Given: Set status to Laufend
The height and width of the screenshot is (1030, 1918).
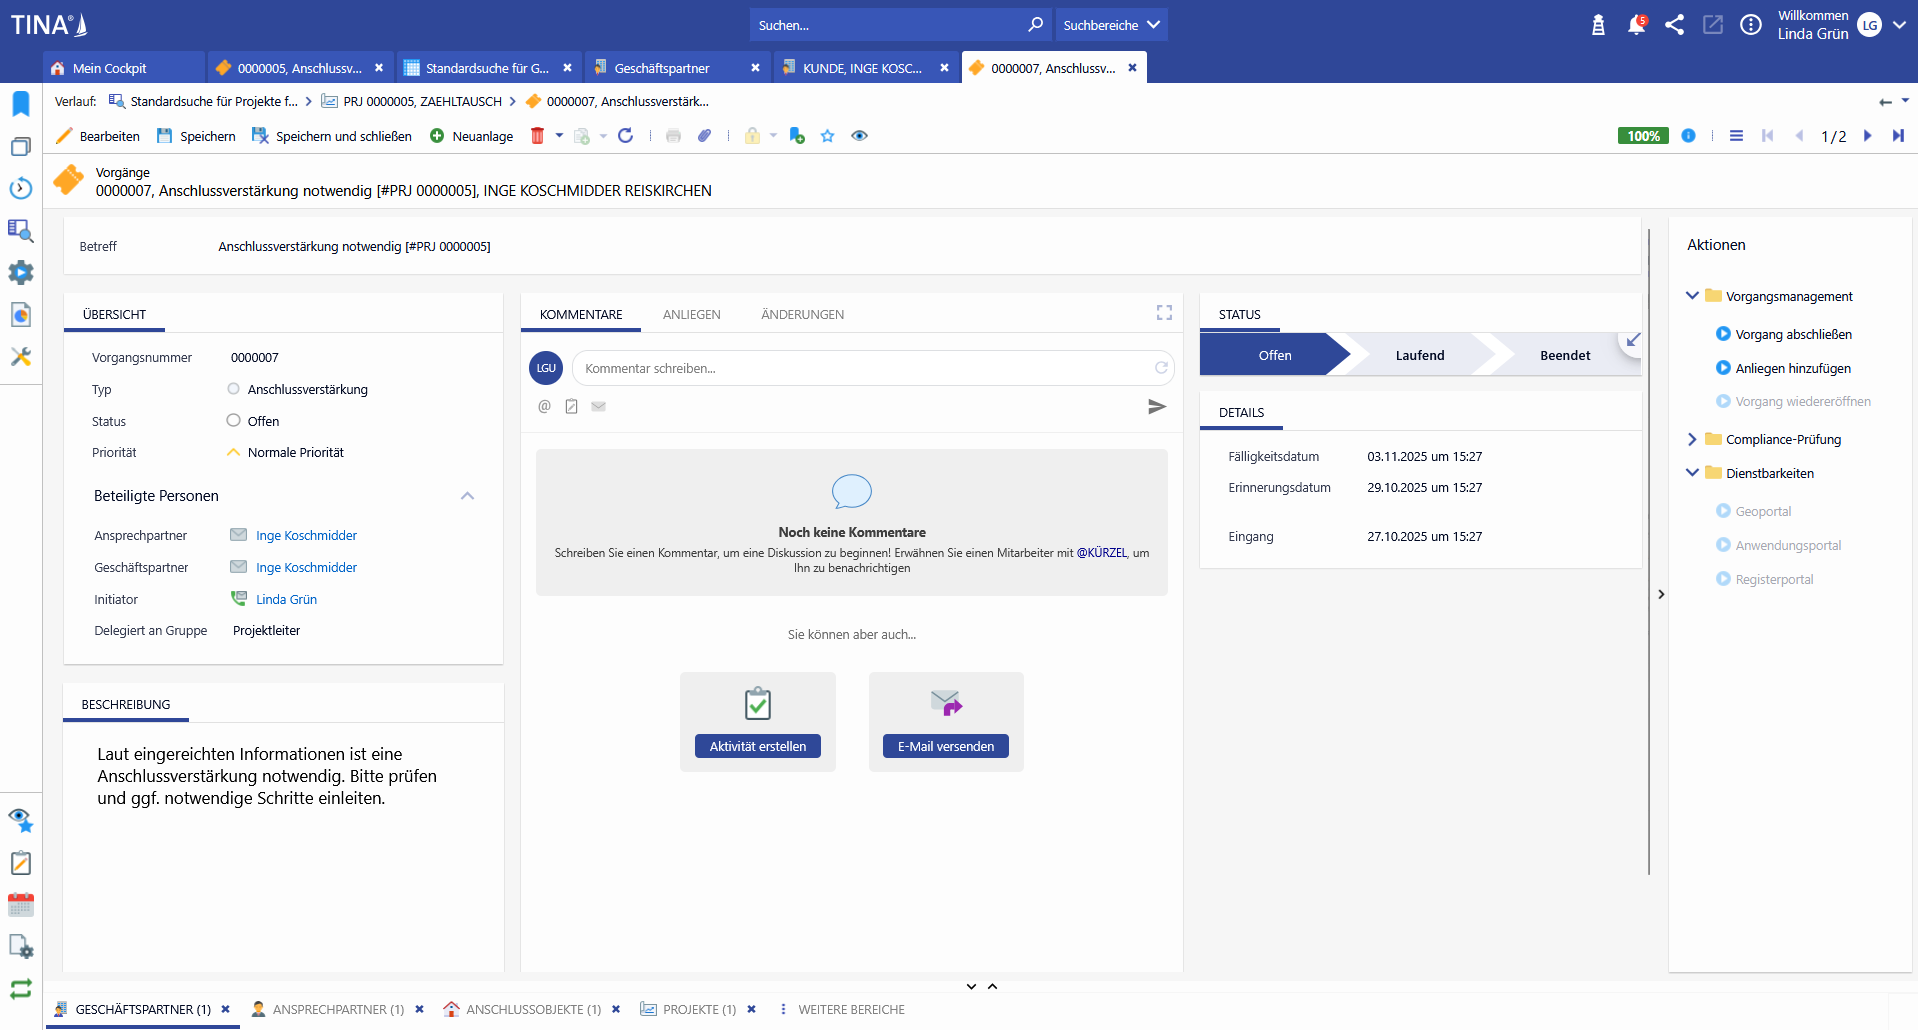Looking at the screenshot, I should click(1419, 355).
